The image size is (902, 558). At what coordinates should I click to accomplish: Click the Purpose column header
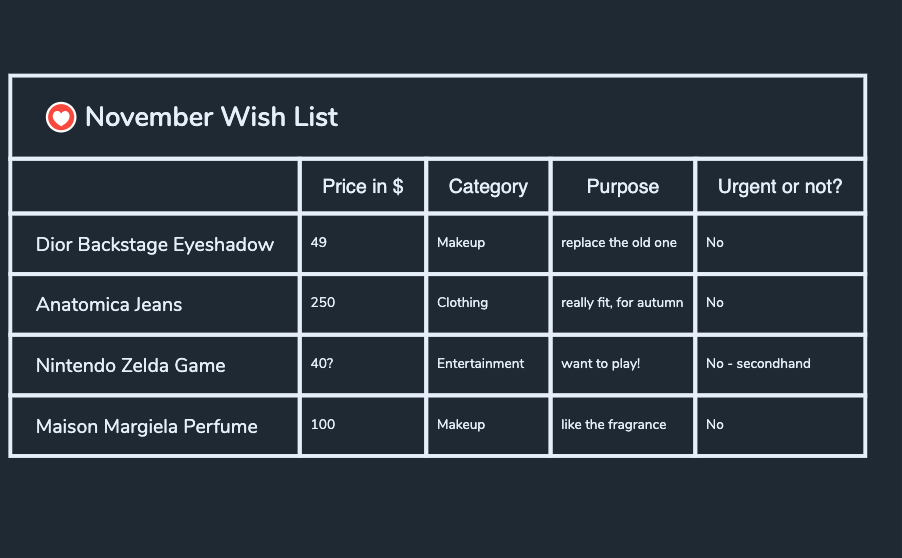622,186
